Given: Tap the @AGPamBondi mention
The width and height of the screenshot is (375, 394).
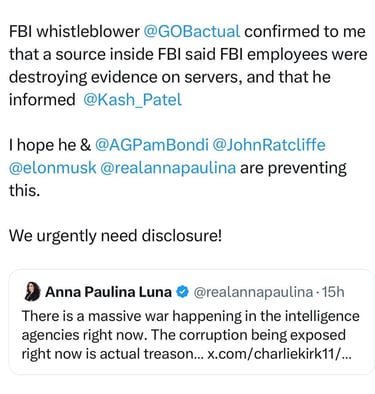Looking at the screenshot, I should 152,145.
